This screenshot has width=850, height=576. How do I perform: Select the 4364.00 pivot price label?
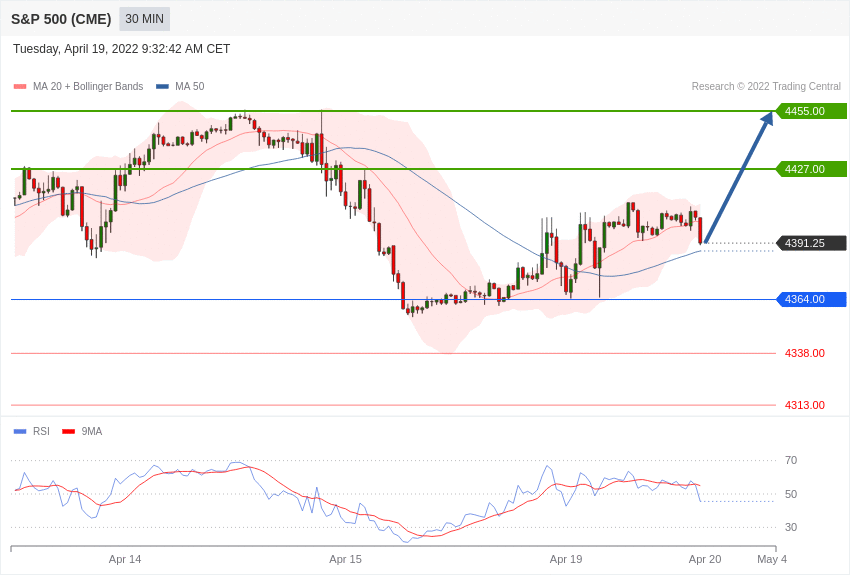811,299
